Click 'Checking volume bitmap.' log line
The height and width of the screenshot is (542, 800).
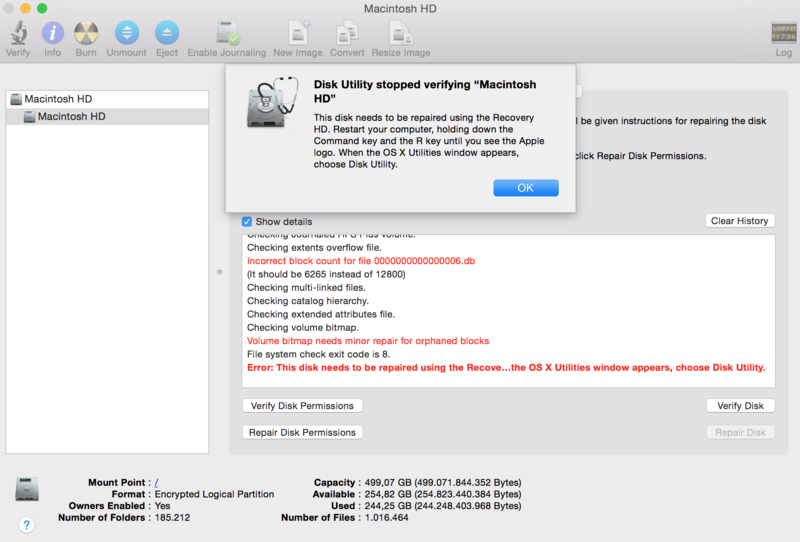(x=303, y=328)
